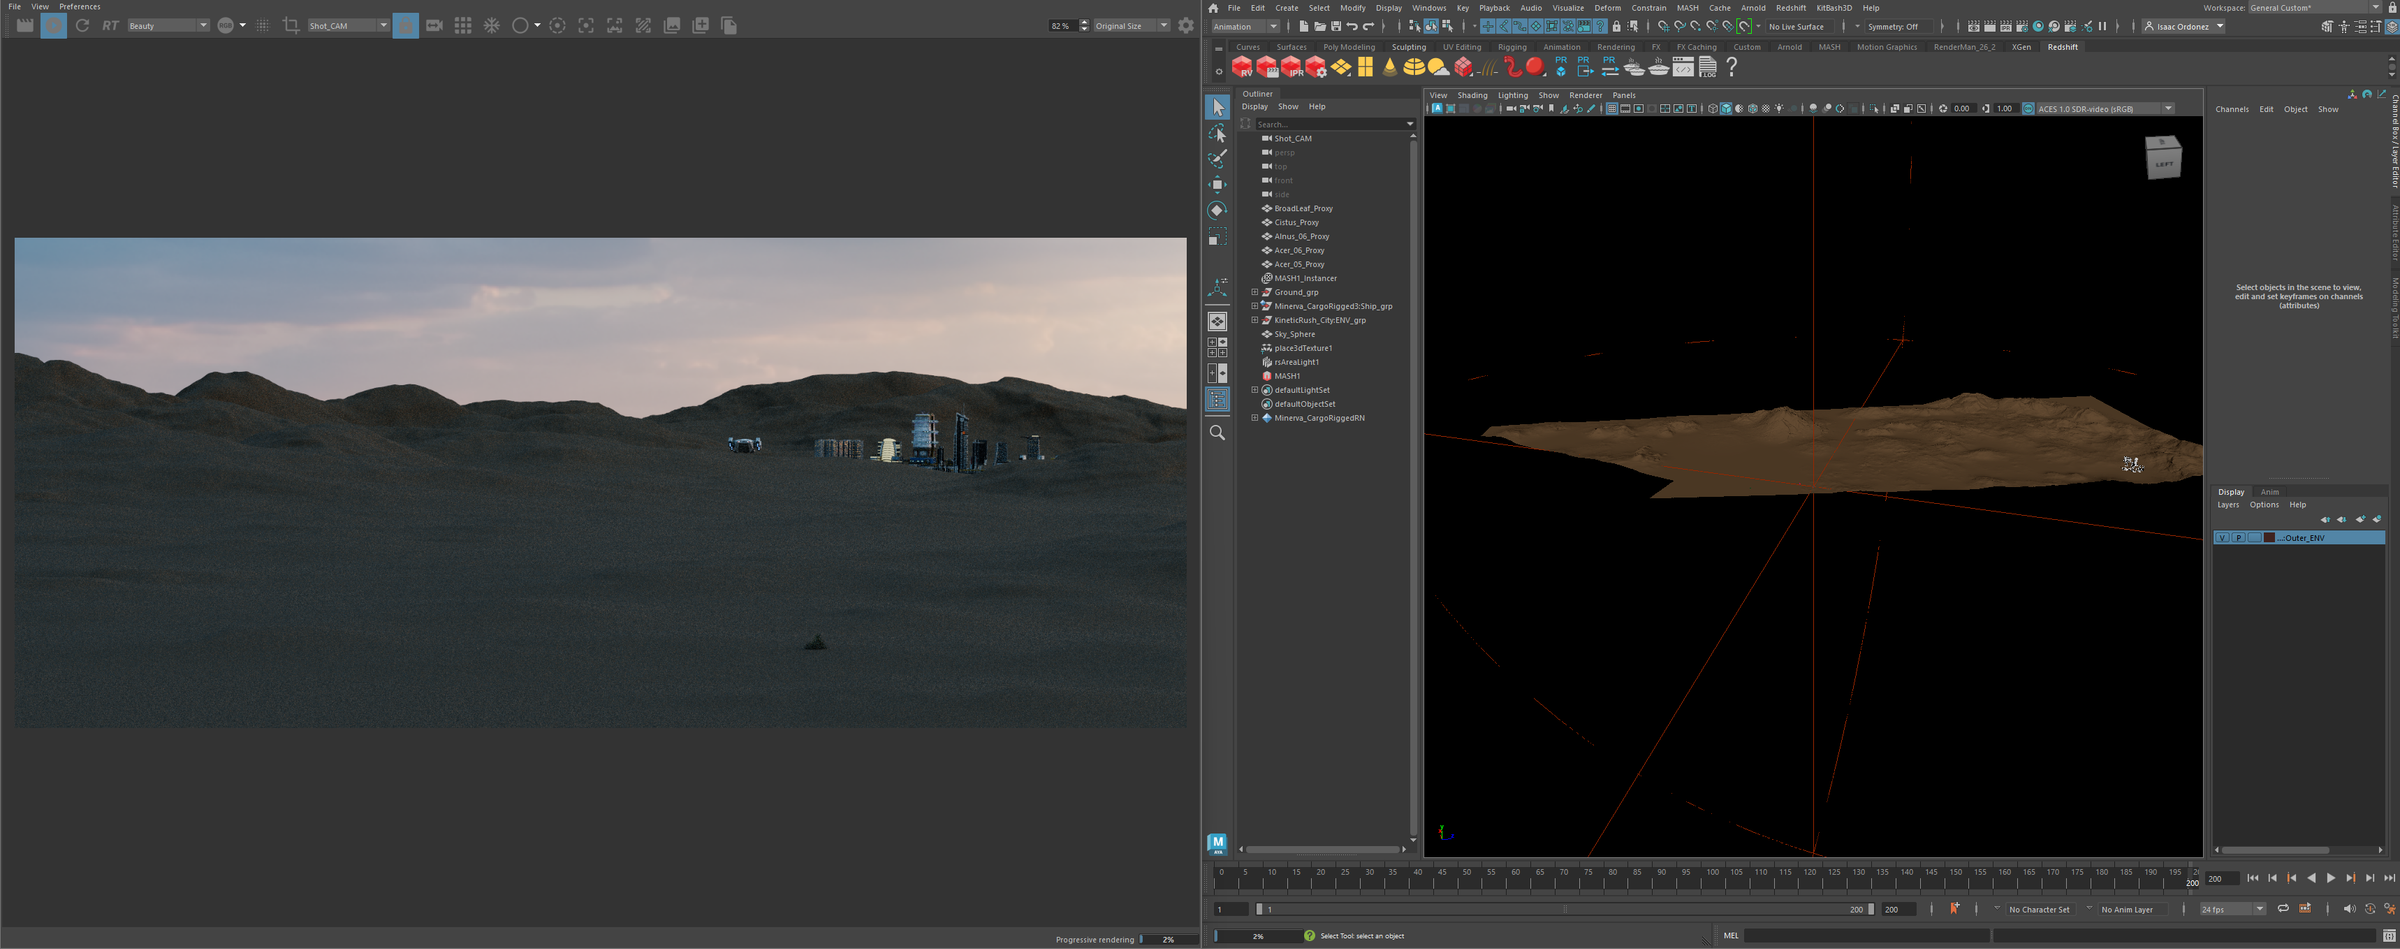Screen dimensions: 2400x949
Task: Open the Redshift menu in menu bar
Action: 1790,7
